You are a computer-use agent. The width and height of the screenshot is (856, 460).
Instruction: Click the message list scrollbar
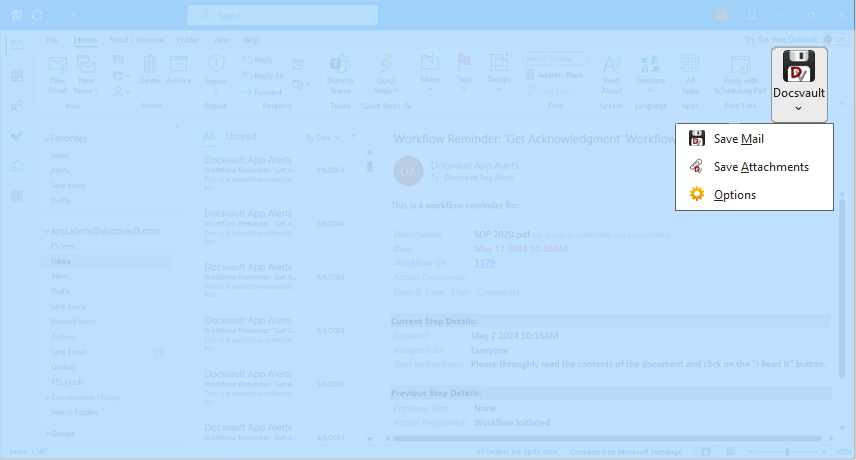coord(370,166)
